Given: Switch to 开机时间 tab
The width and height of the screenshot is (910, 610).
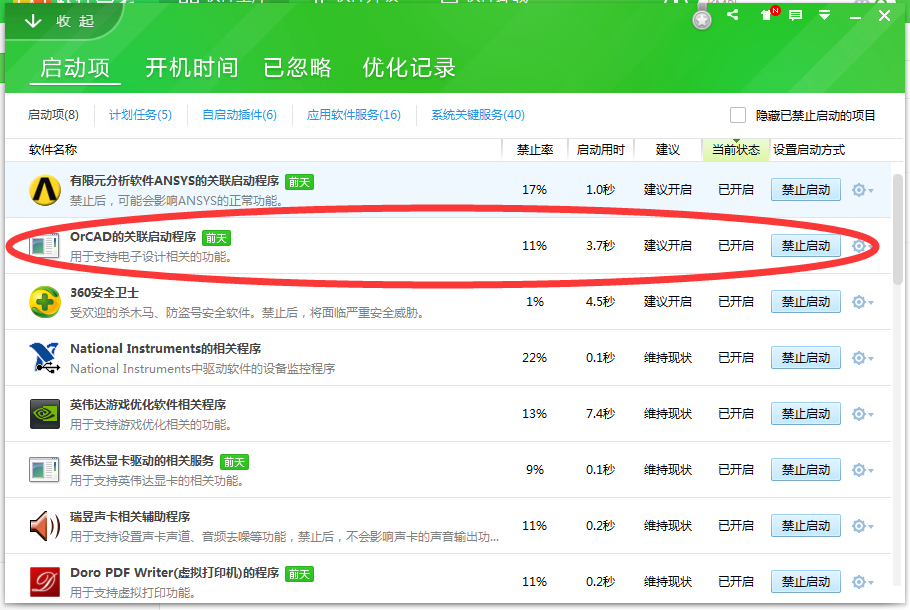Looking at the screenshot, I should coord(192,68).
